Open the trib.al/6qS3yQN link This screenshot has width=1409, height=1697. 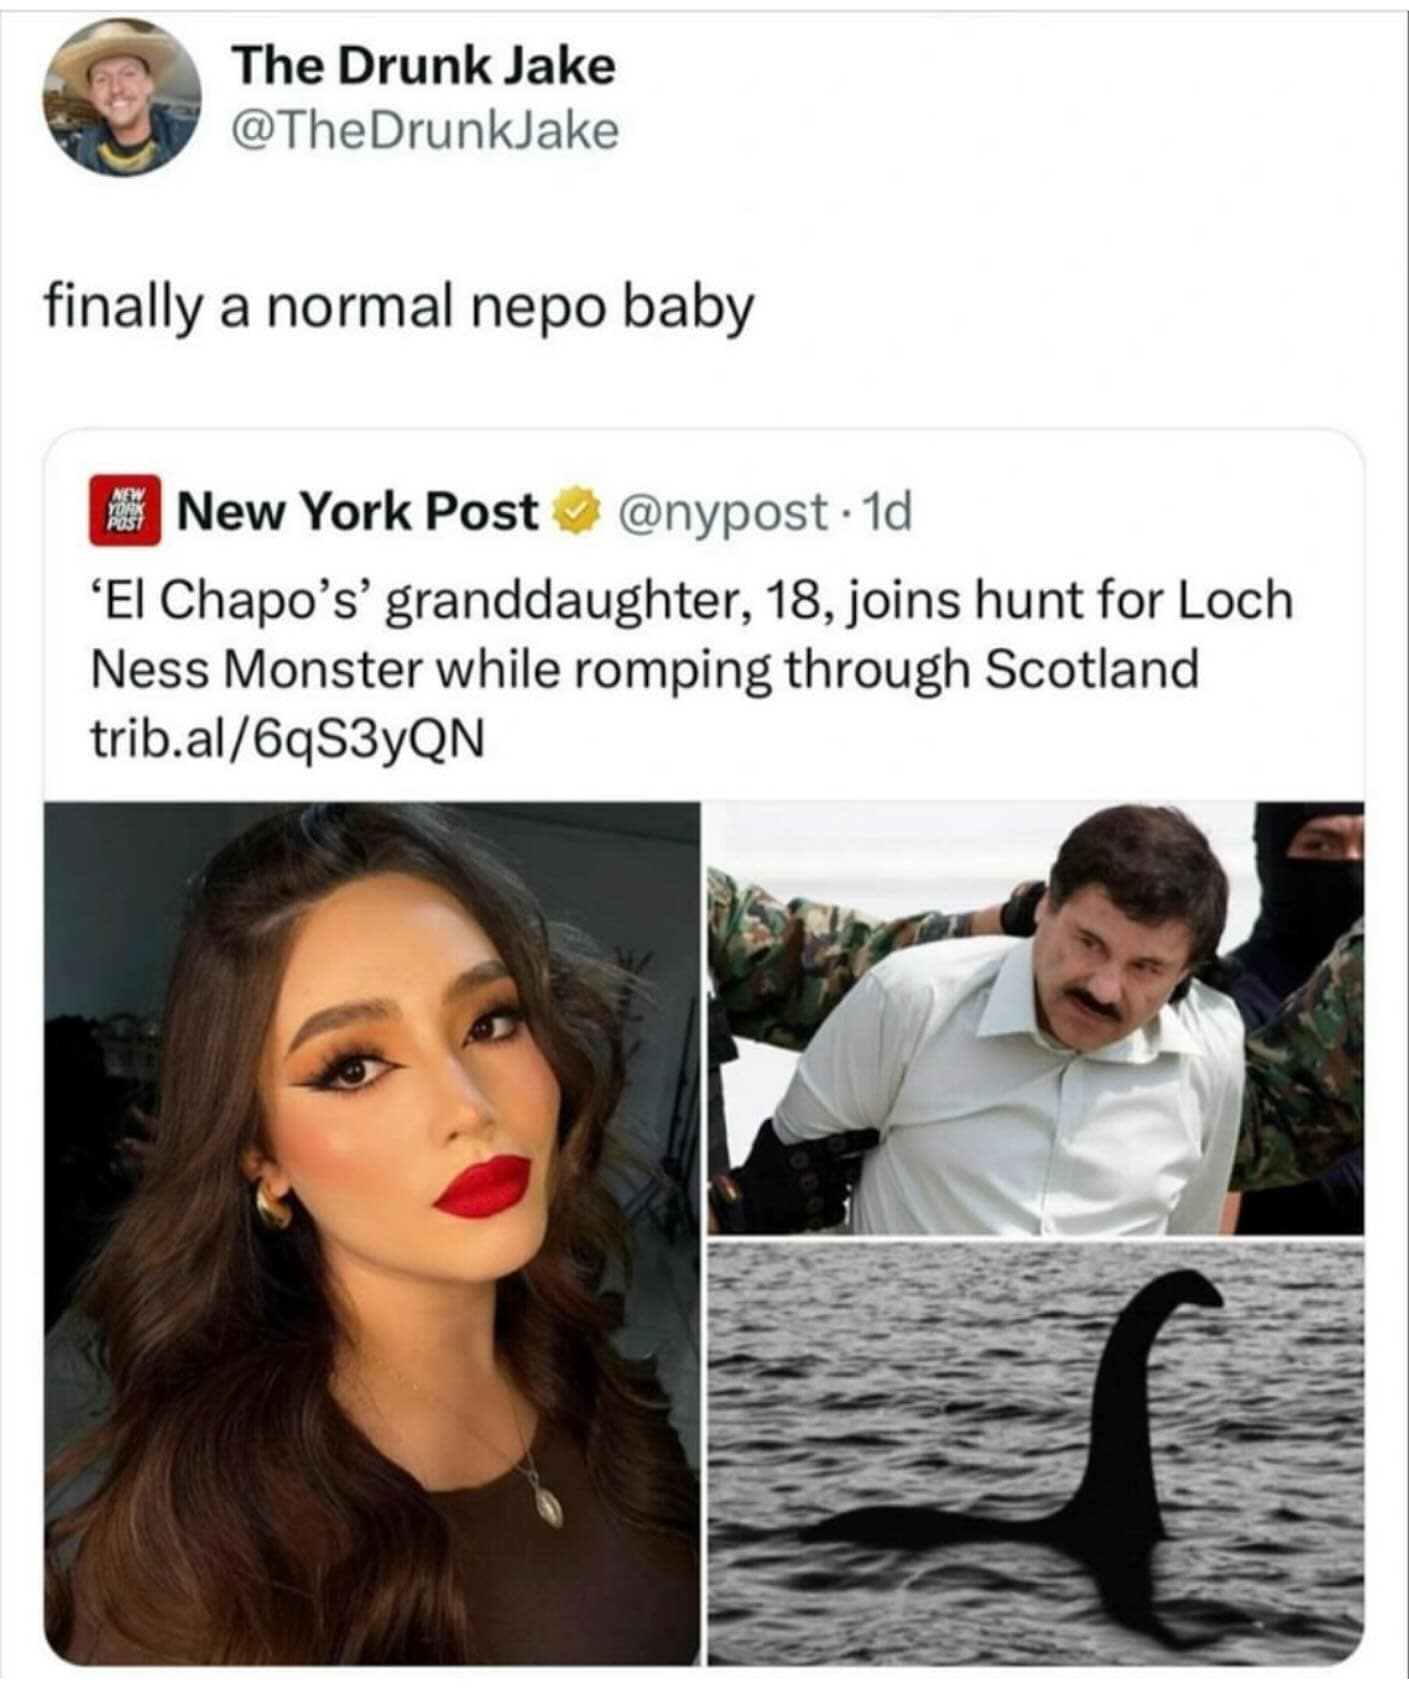pyautogui.click(x=287, y=739)
